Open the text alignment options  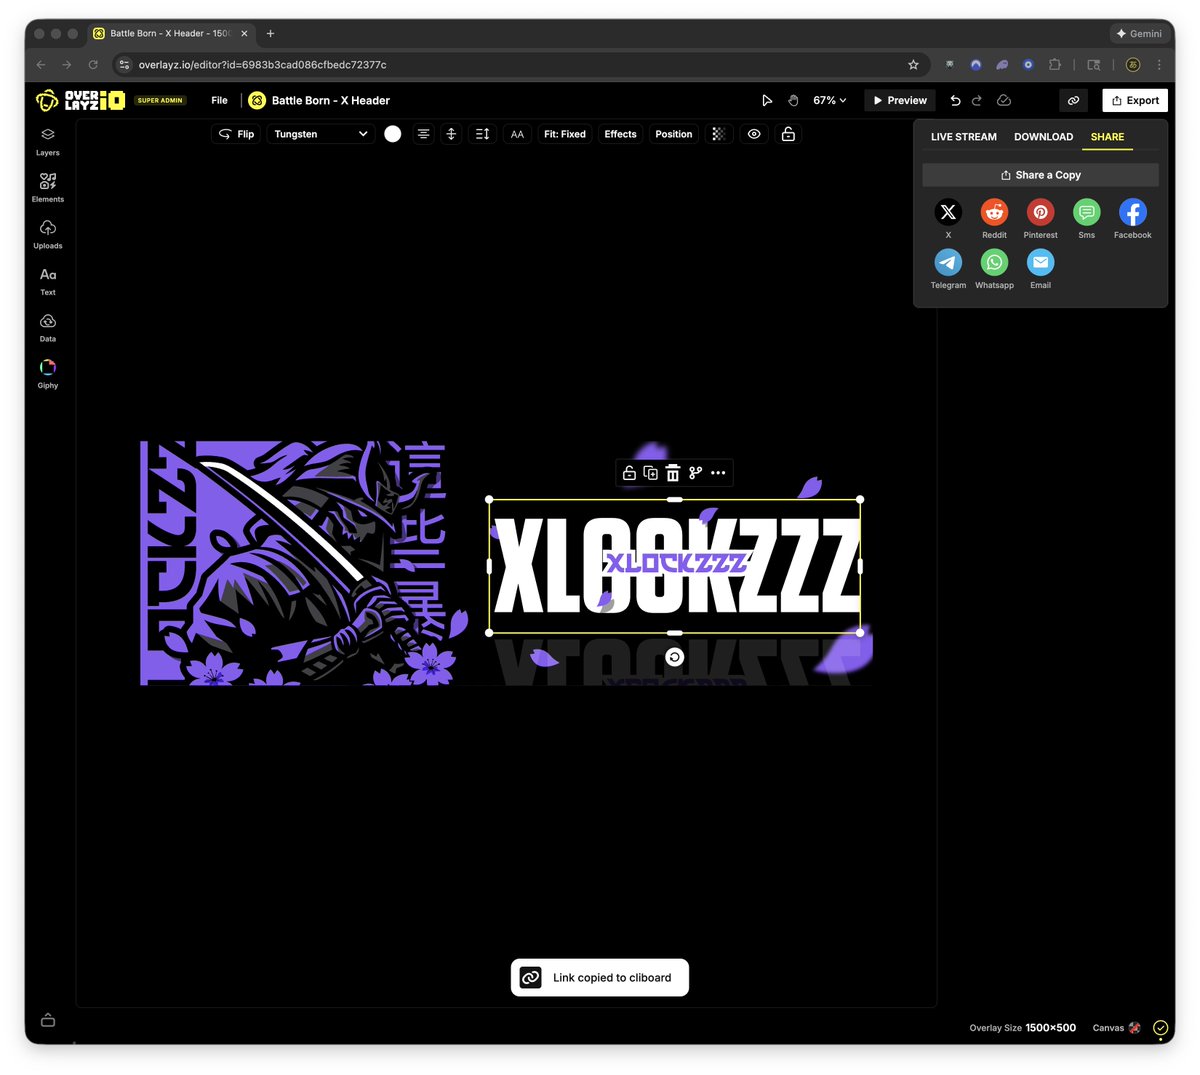click(x=424, y=134)
